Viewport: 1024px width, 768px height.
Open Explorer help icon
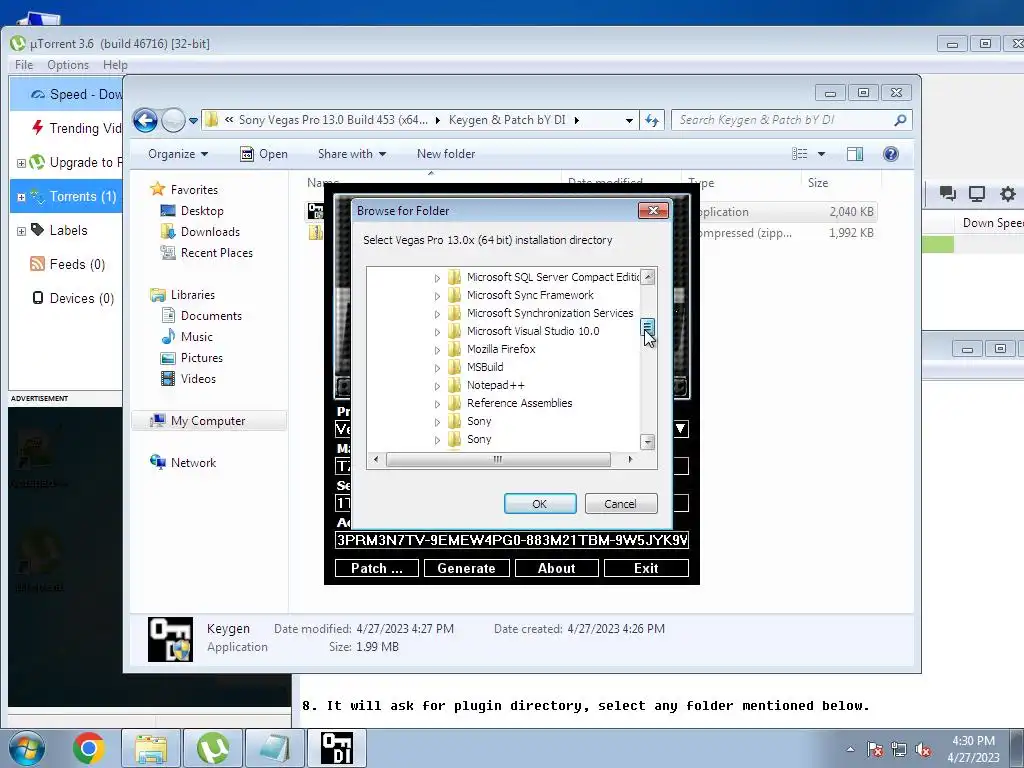click(891, 153)
